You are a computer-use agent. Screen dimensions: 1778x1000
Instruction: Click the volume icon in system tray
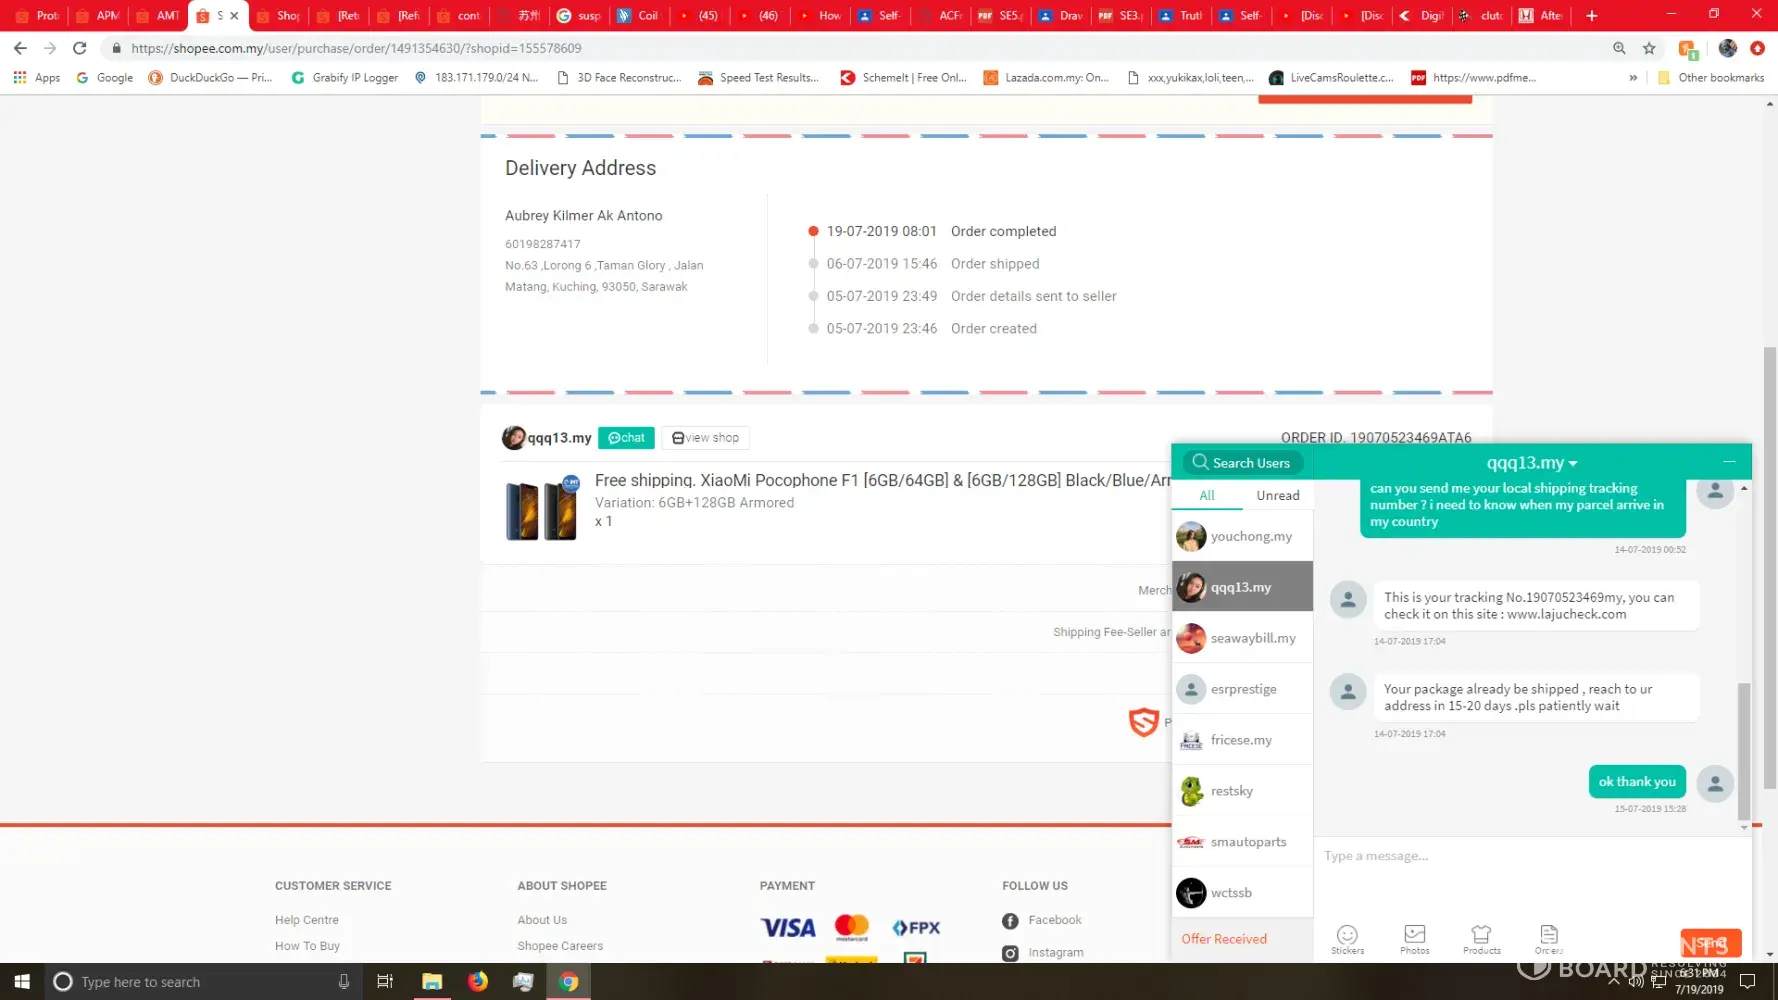(1636, 982)
